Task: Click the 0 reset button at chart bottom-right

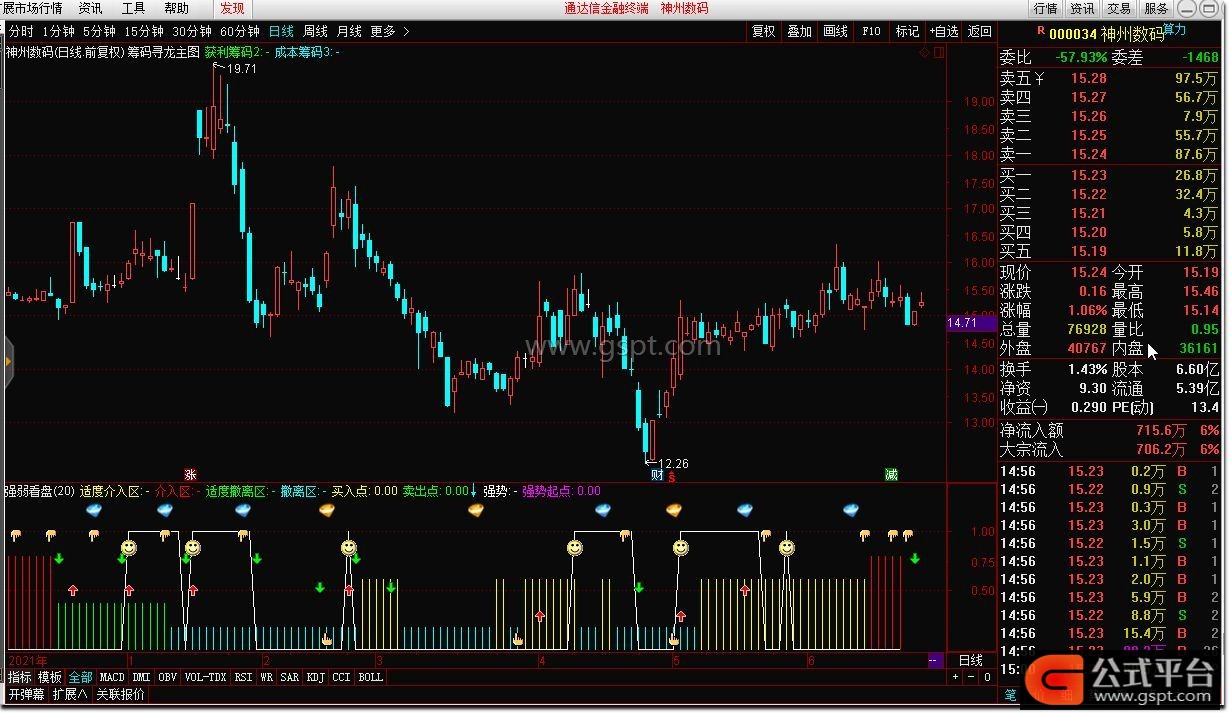Action: click(986, 677)
